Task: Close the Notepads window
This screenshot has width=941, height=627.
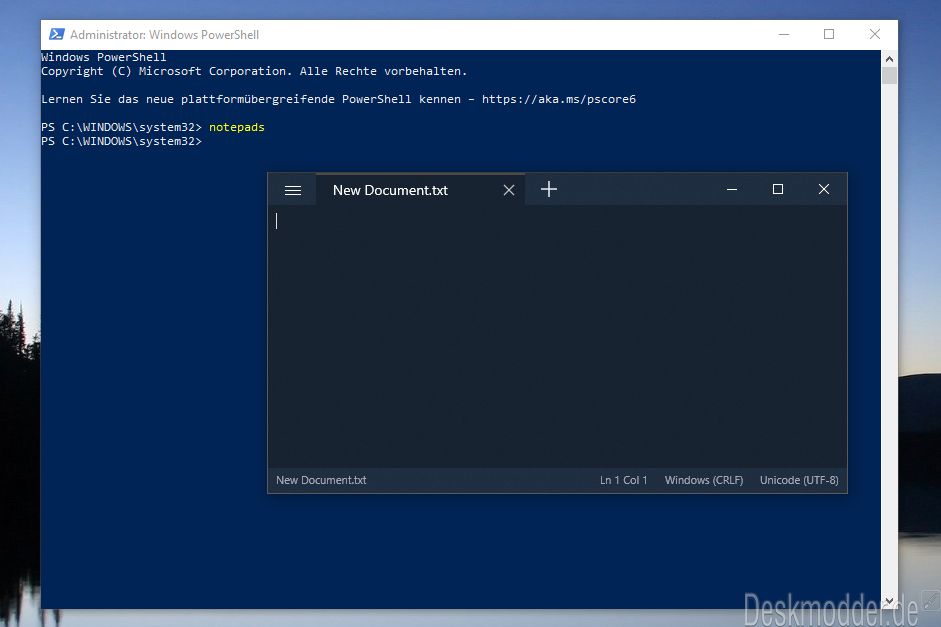Action: 824,190
